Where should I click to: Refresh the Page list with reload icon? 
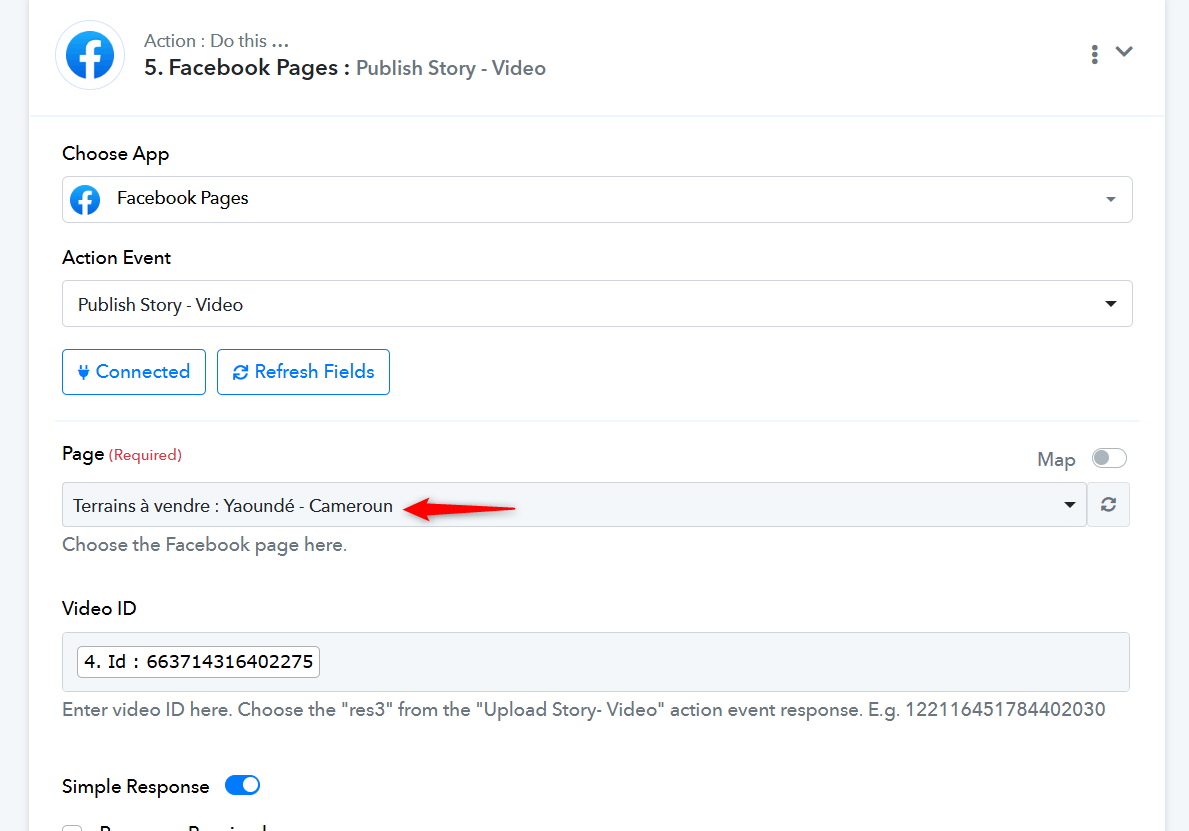pos(1108,505)
